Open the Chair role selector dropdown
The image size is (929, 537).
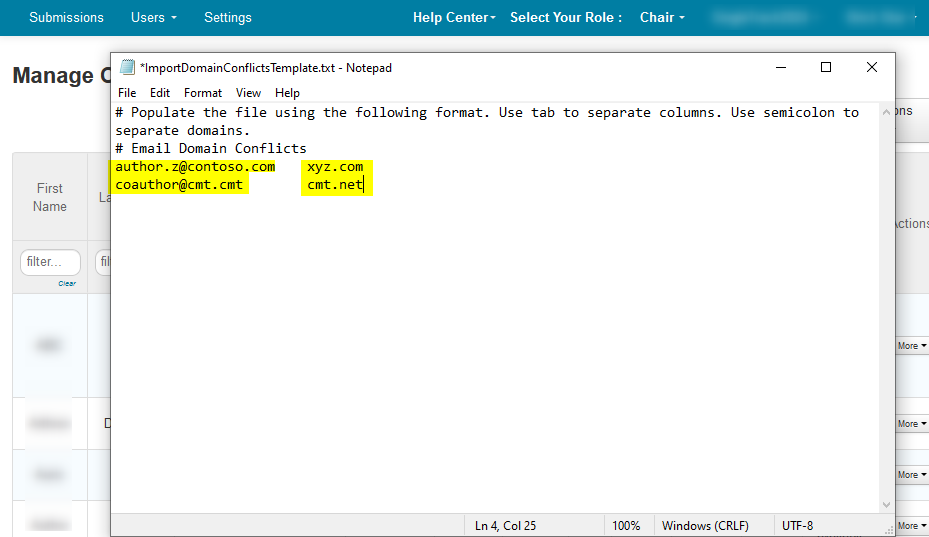[662, 17]
